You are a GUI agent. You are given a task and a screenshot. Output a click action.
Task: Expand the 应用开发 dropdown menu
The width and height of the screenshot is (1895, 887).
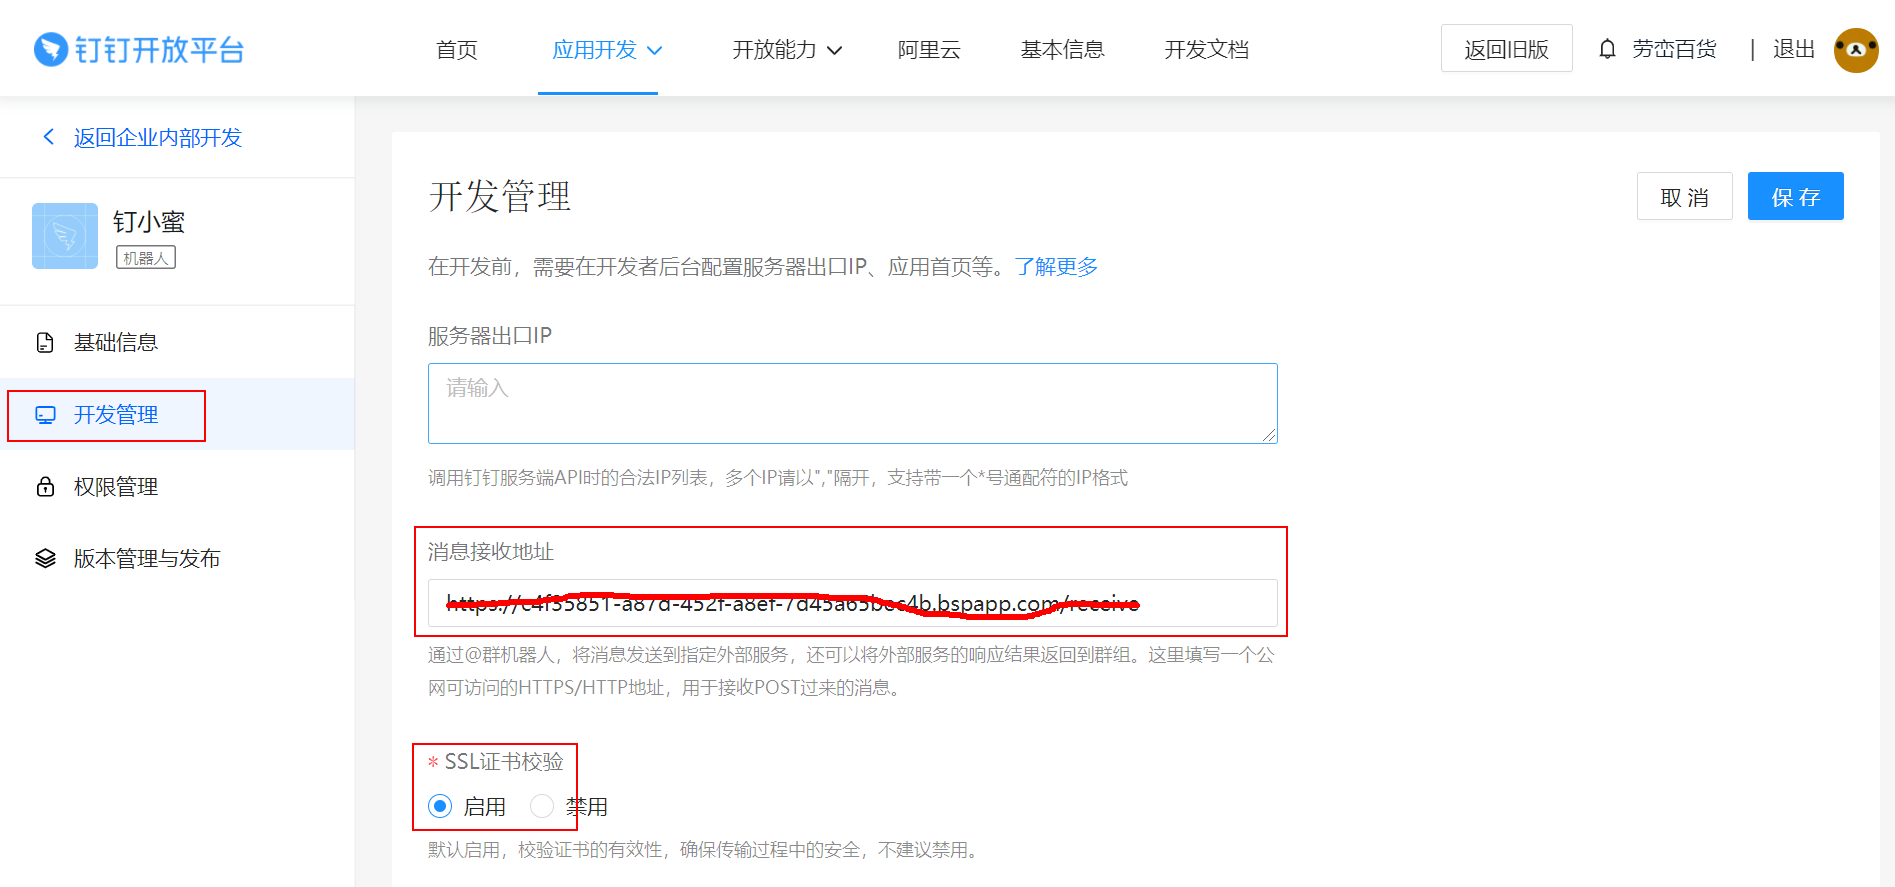pyautogui.click(x=606, y=50)
